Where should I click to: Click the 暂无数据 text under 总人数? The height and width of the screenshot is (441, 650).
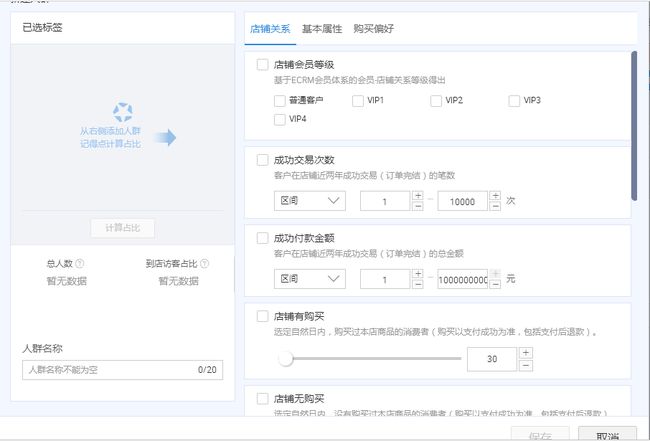(66, 281)
